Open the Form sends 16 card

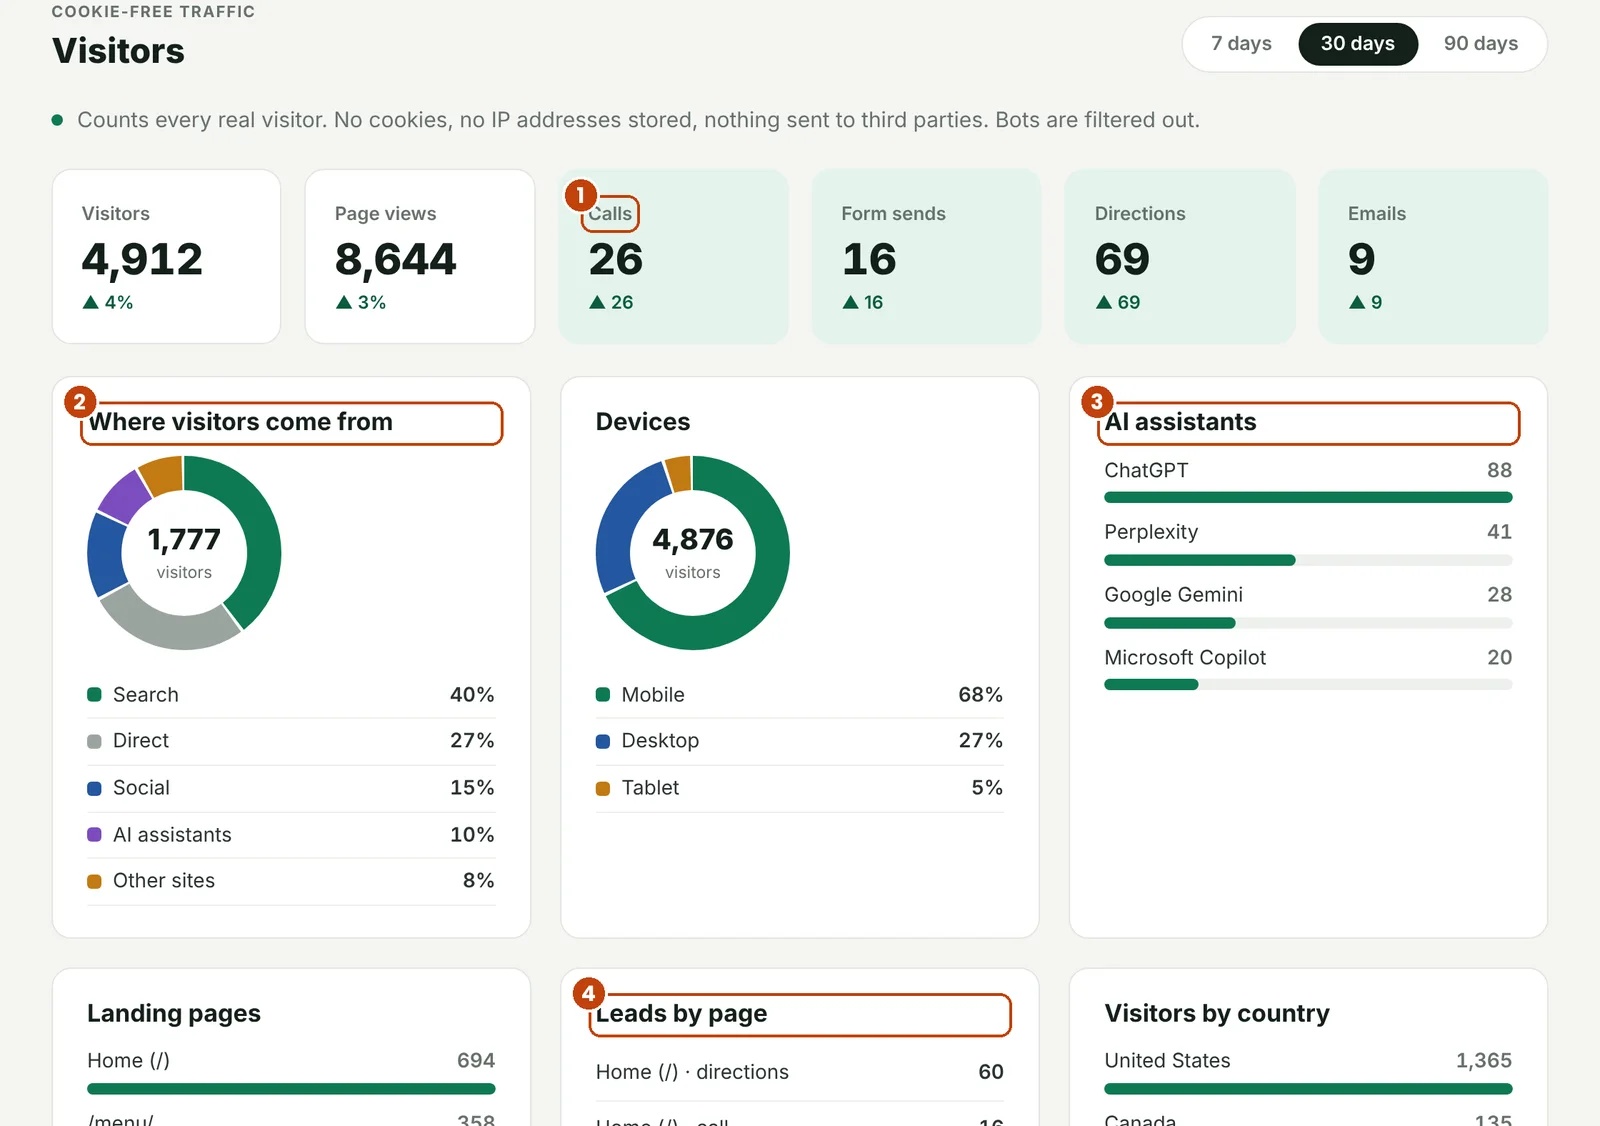[x=927, y=256]
